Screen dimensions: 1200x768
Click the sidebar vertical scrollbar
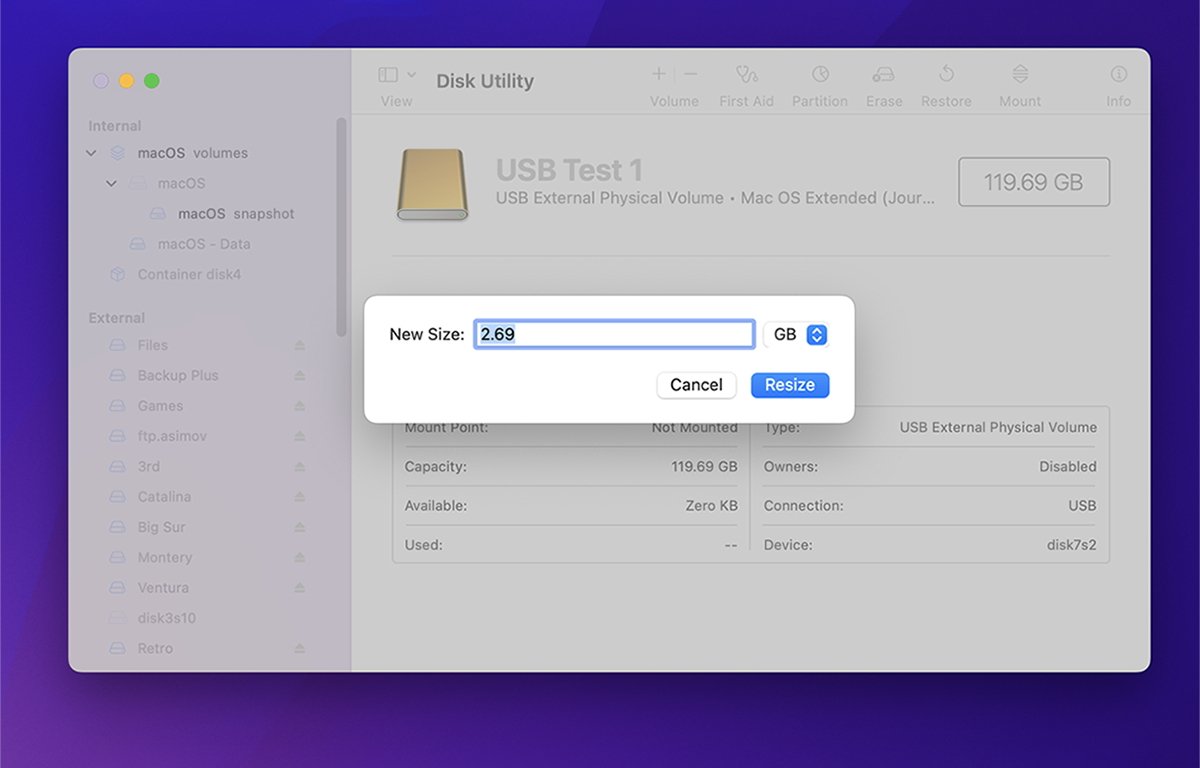pos(341,220)
